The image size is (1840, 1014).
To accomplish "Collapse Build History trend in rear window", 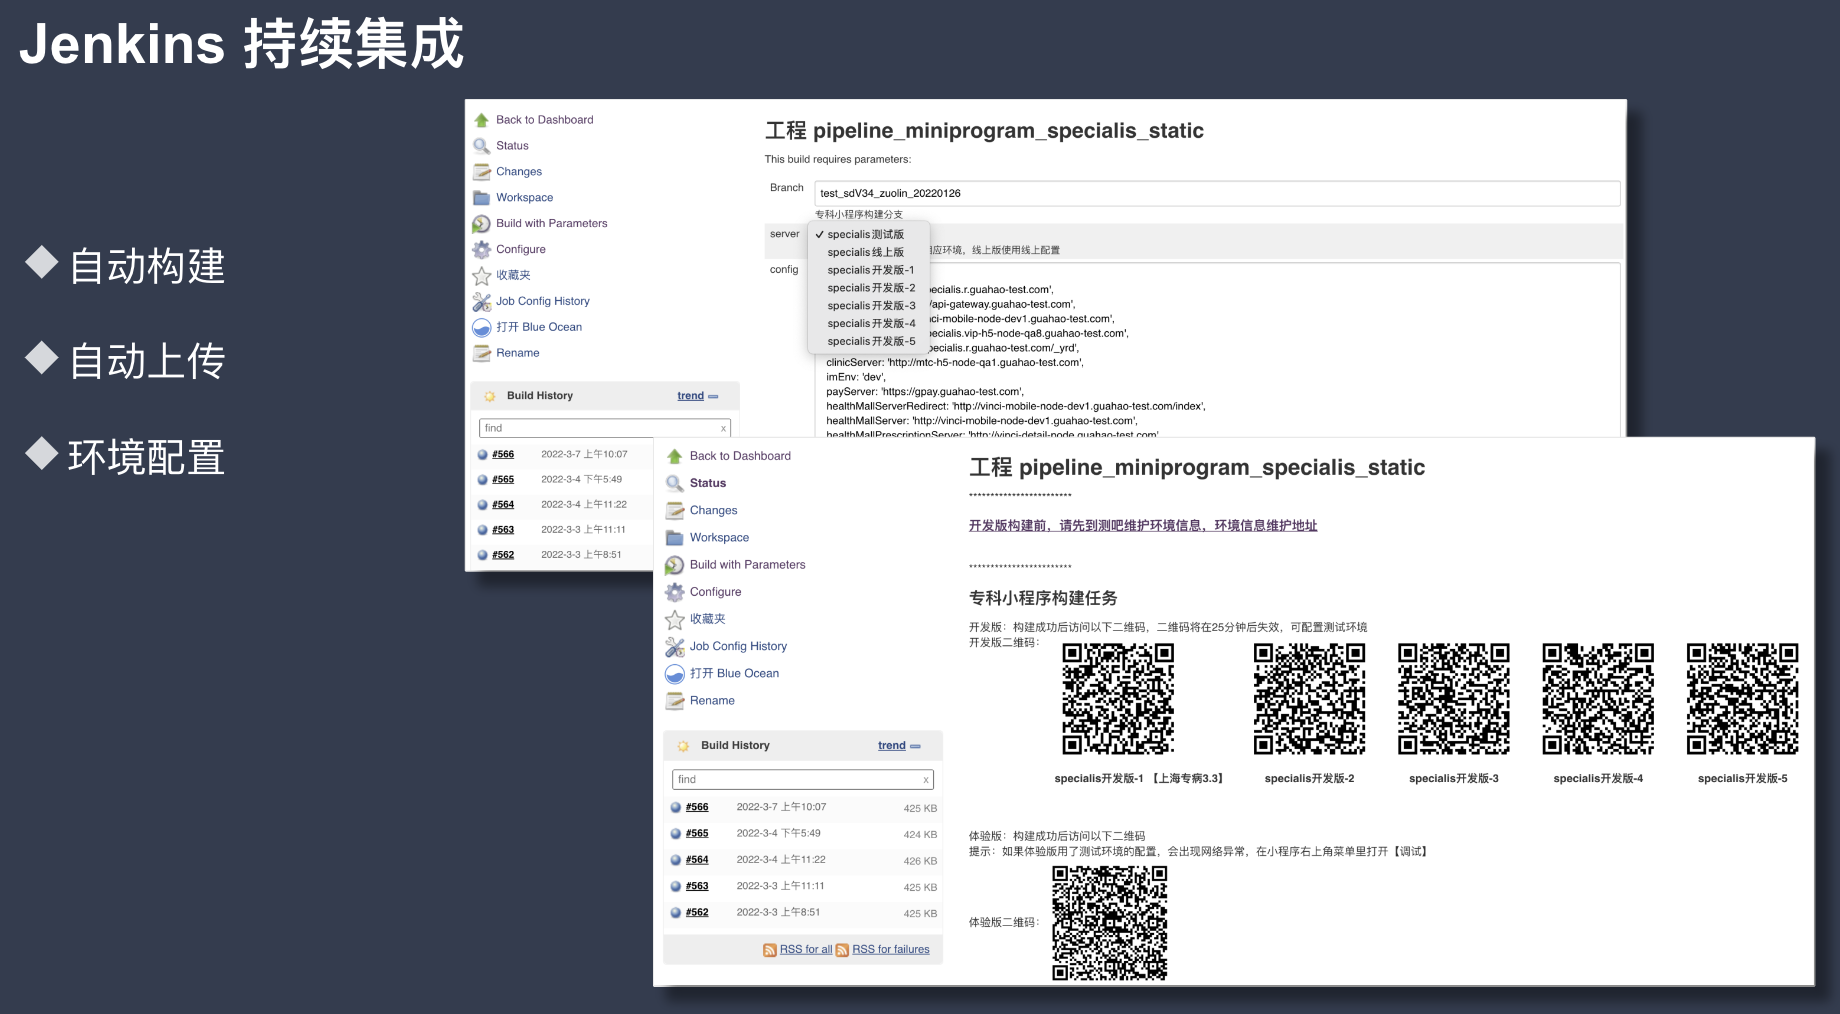I will [713, 397].
